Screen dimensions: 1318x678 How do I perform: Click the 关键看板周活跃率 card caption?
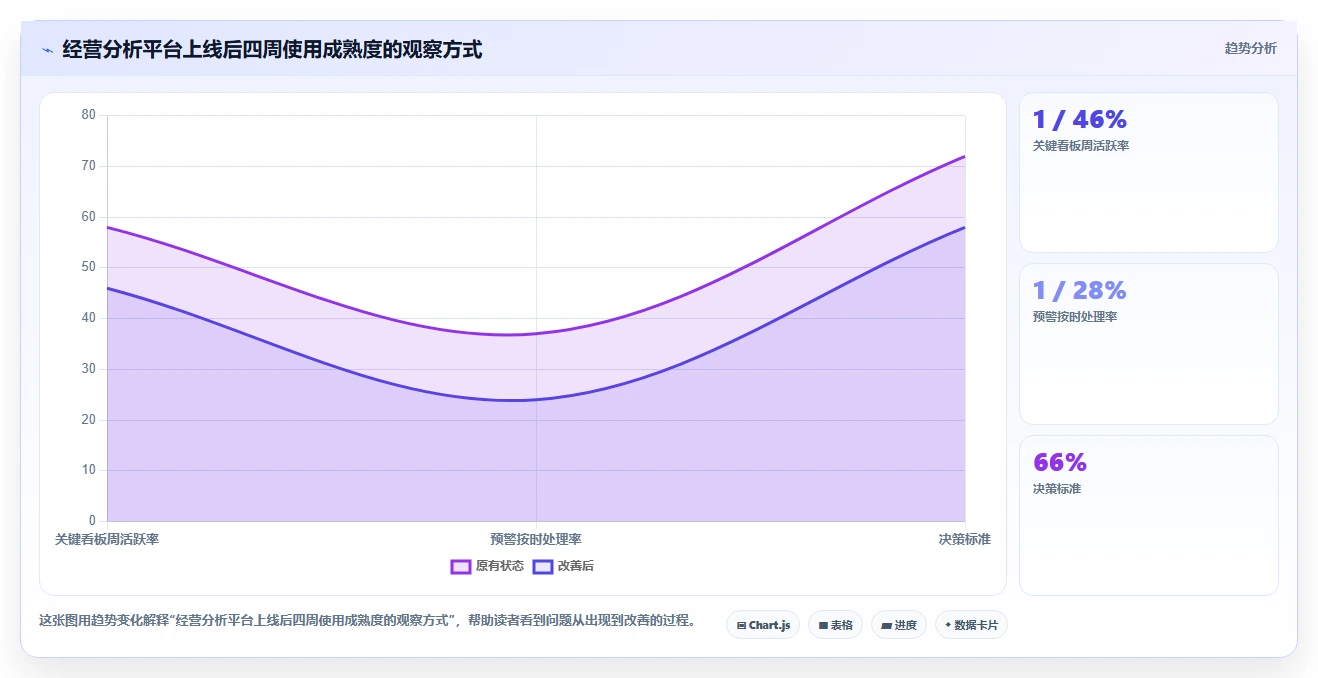pos(1081,146)
